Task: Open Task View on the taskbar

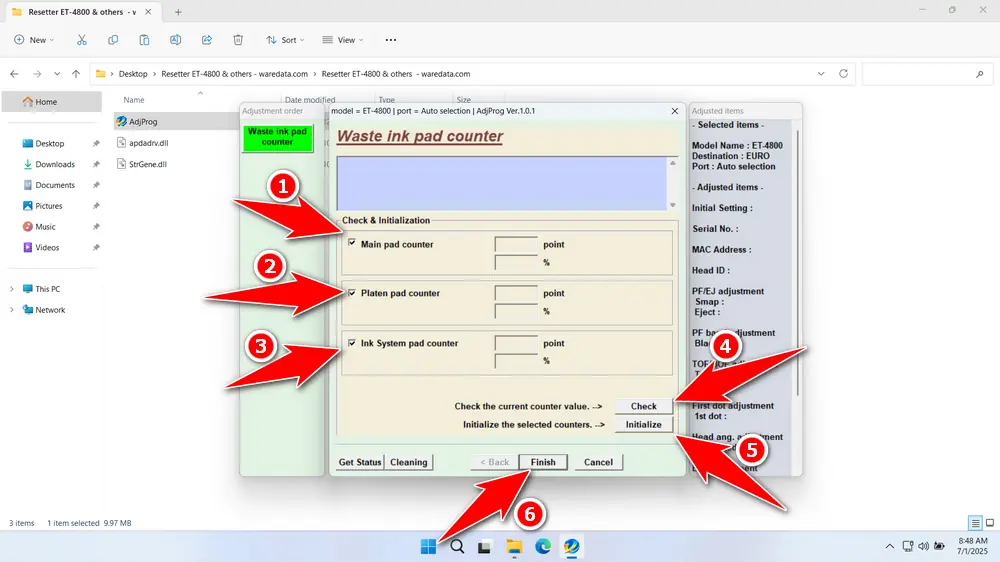Action: pyautogui.click(x=485, y=547)
